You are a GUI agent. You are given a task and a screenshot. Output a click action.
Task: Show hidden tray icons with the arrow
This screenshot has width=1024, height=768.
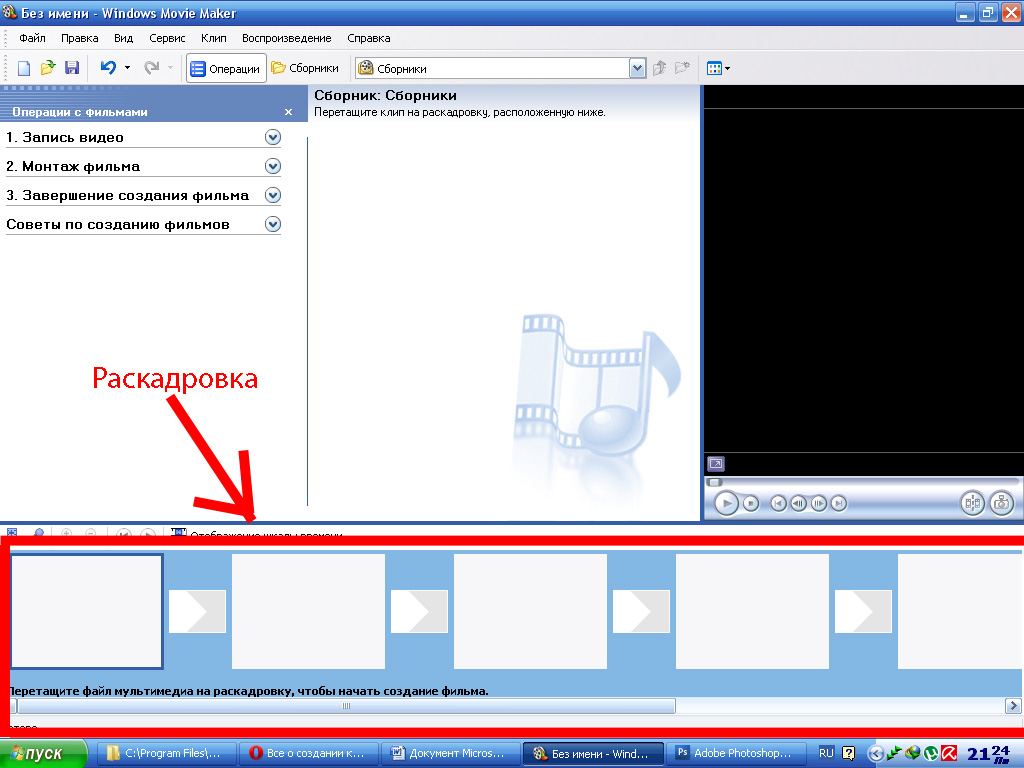875,754
